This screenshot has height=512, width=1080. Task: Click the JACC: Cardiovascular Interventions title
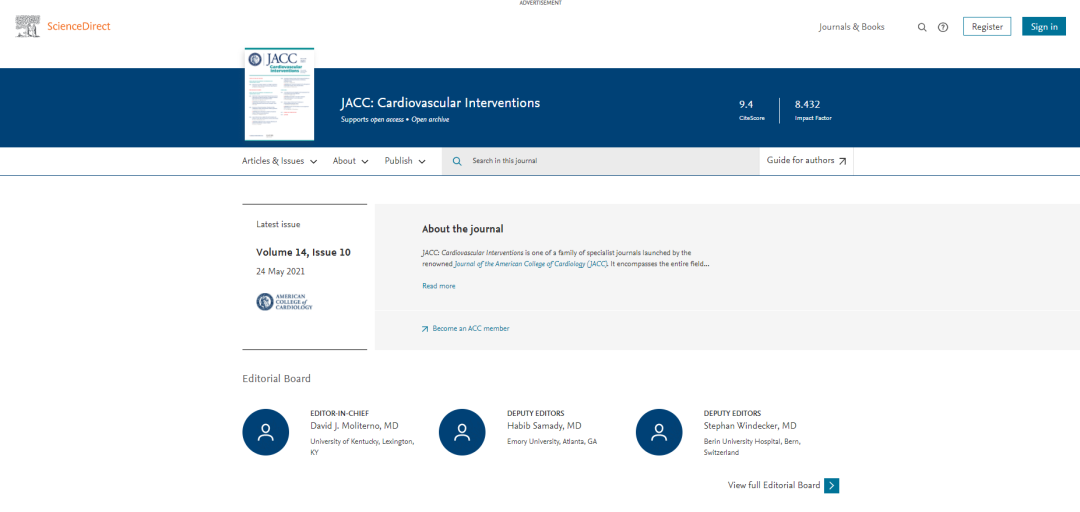440,103
